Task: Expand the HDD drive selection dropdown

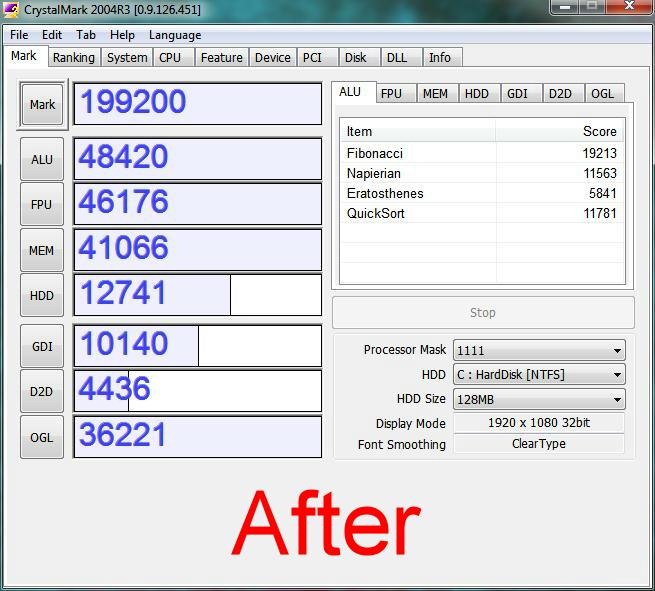Action: [539, 375]
